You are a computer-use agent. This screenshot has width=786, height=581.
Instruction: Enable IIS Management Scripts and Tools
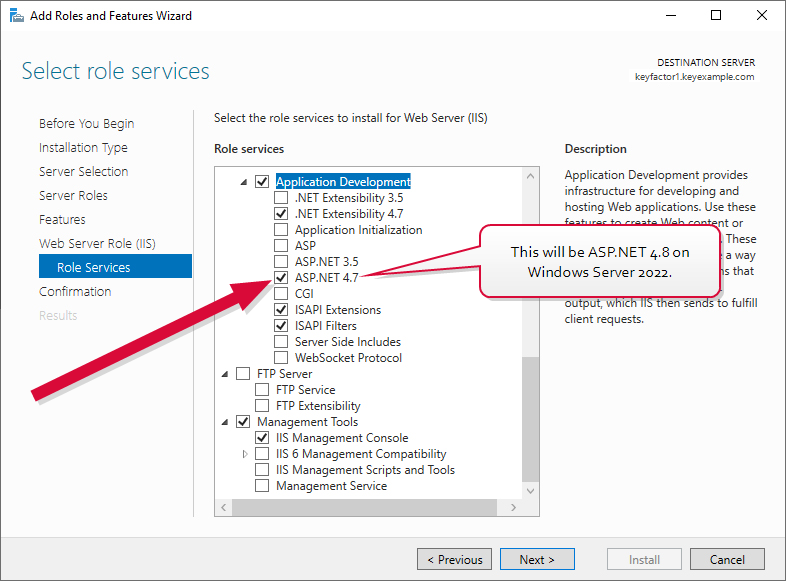click(263, 470)
